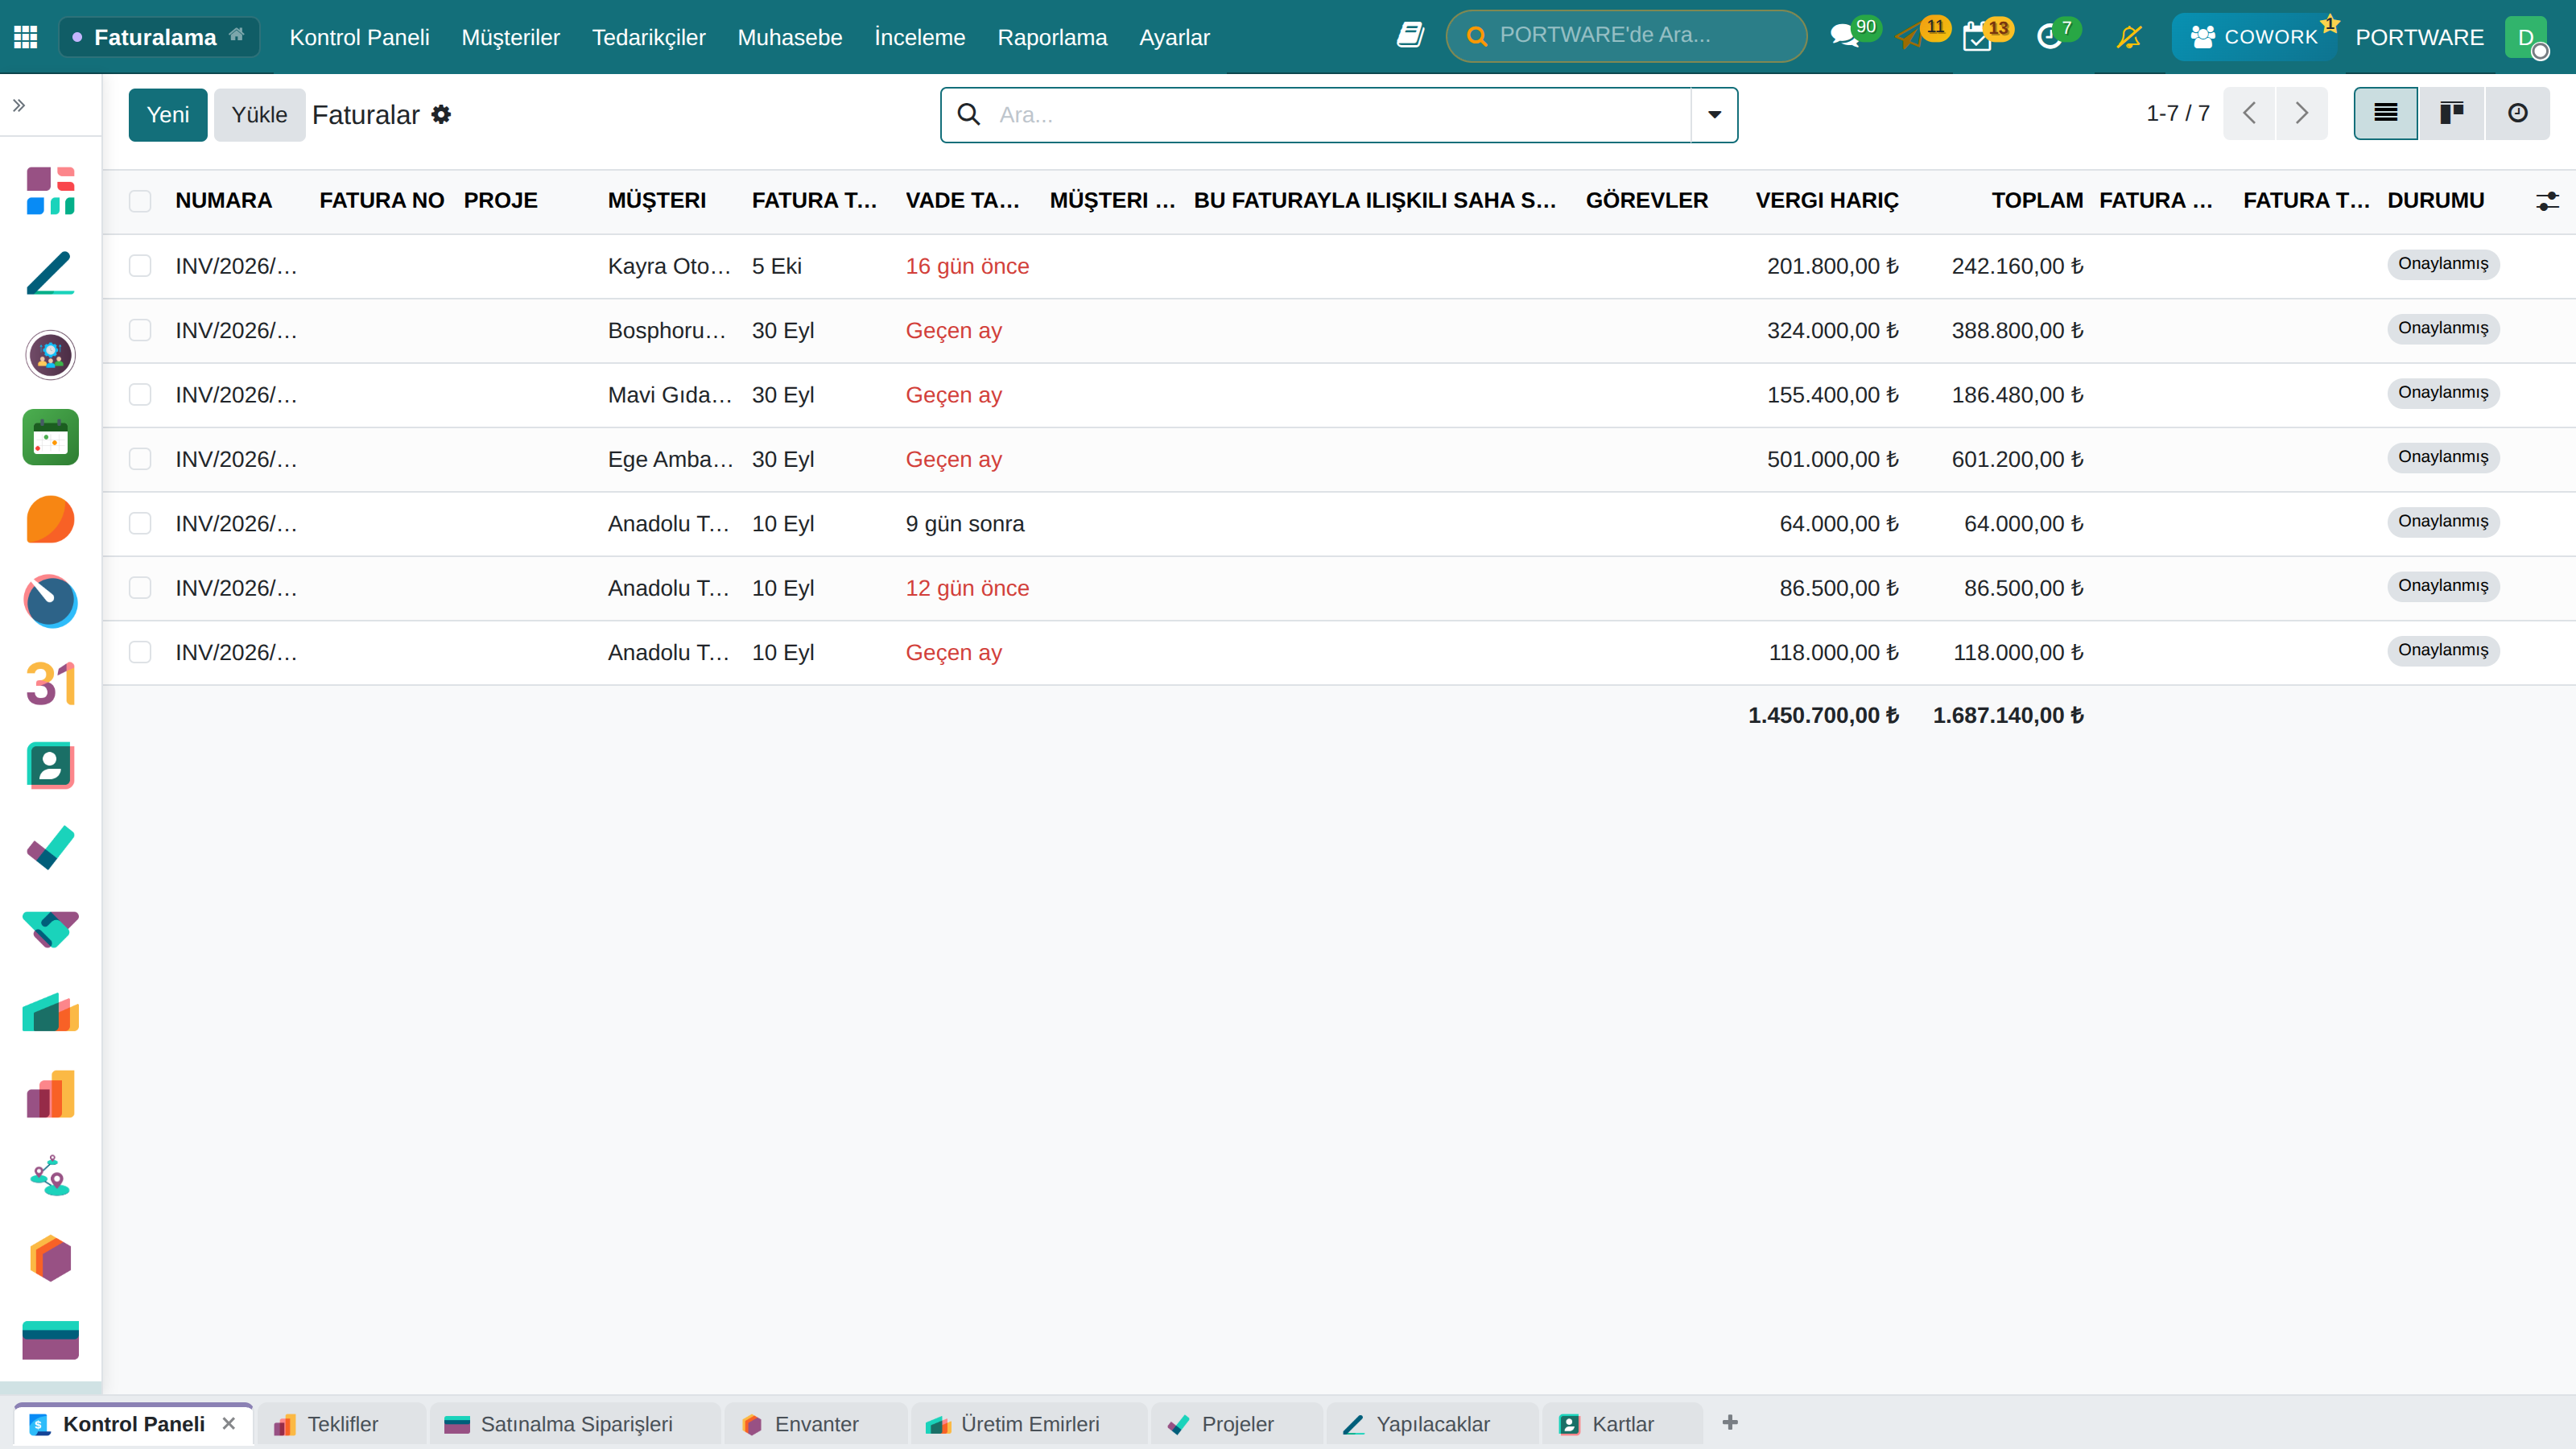Open the green calendar app in sidebar
This screenshot has width=2576, height=1449.
tap(51, 437)
